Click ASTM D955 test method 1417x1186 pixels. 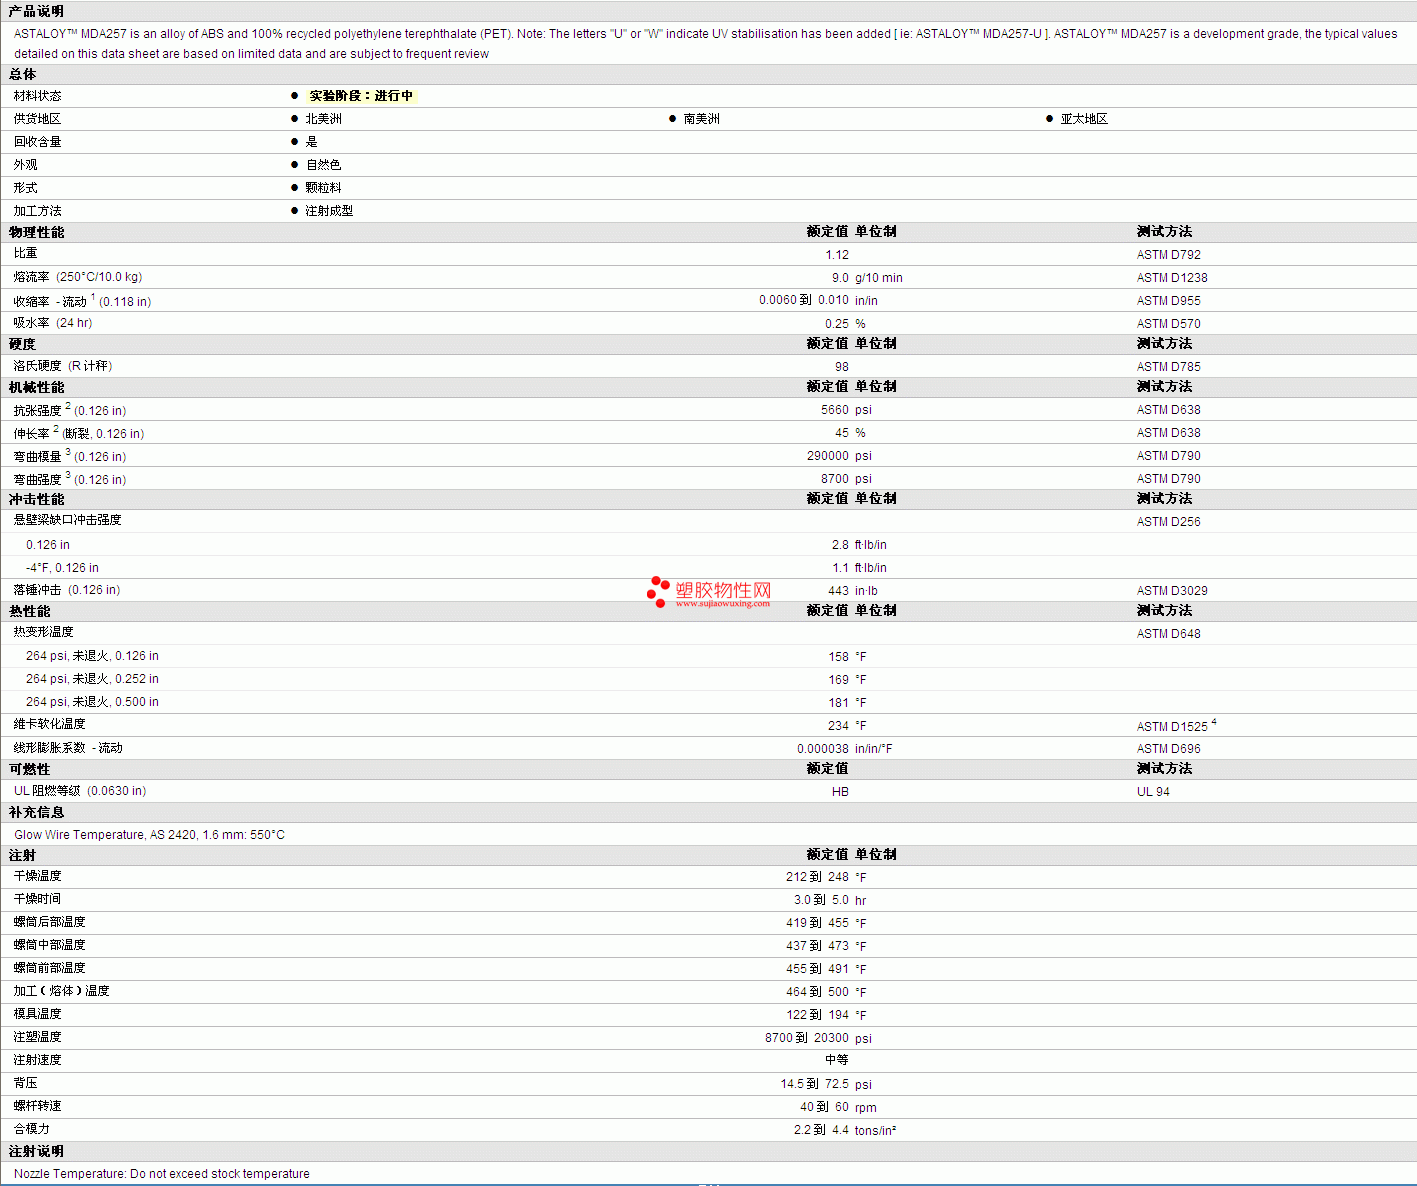coord(1168,301)
